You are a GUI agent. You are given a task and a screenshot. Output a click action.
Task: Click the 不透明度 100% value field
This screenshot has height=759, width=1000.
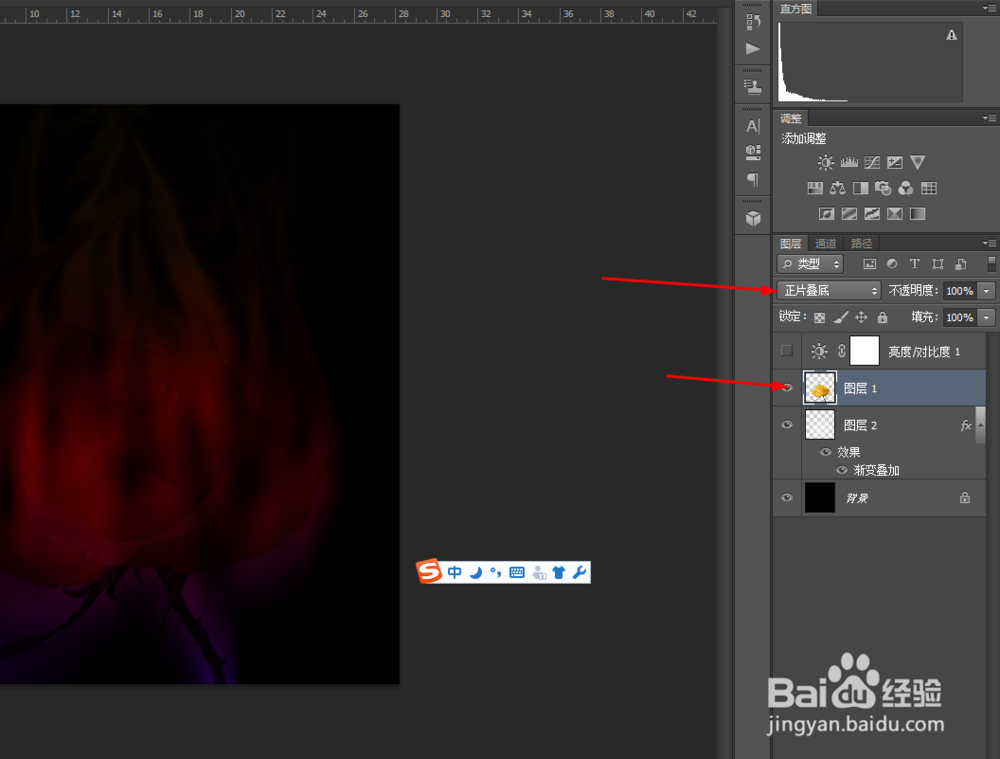tap(960, 291)
